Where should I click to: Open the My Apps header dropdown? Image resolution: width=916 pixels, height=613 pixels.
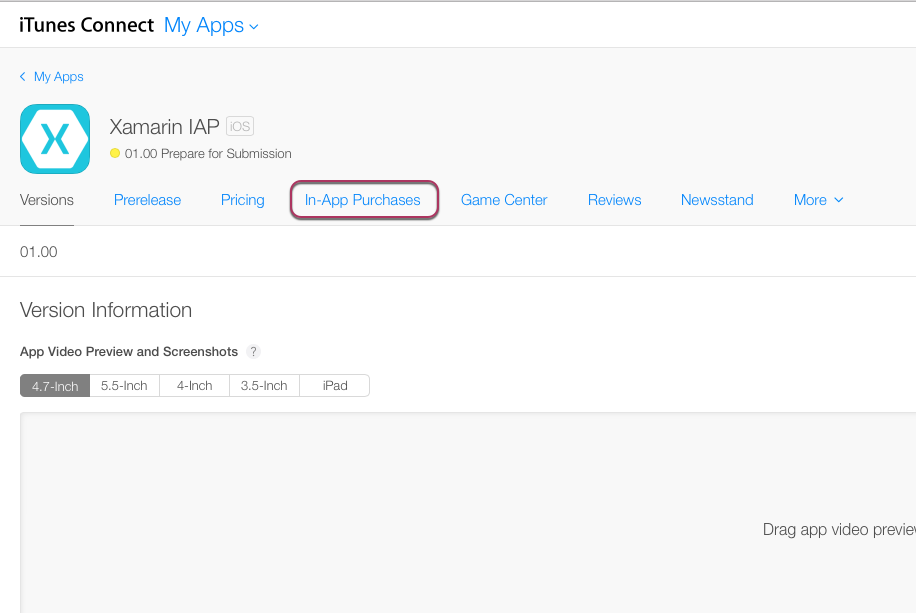point(211,26)
